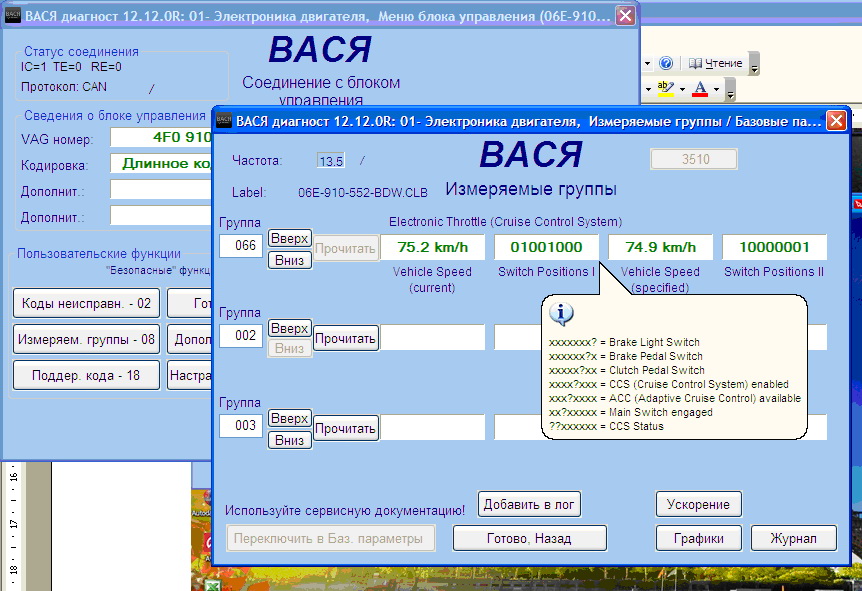Open the Журнал button
Screen dimensions: 862x591
point(793,539)
